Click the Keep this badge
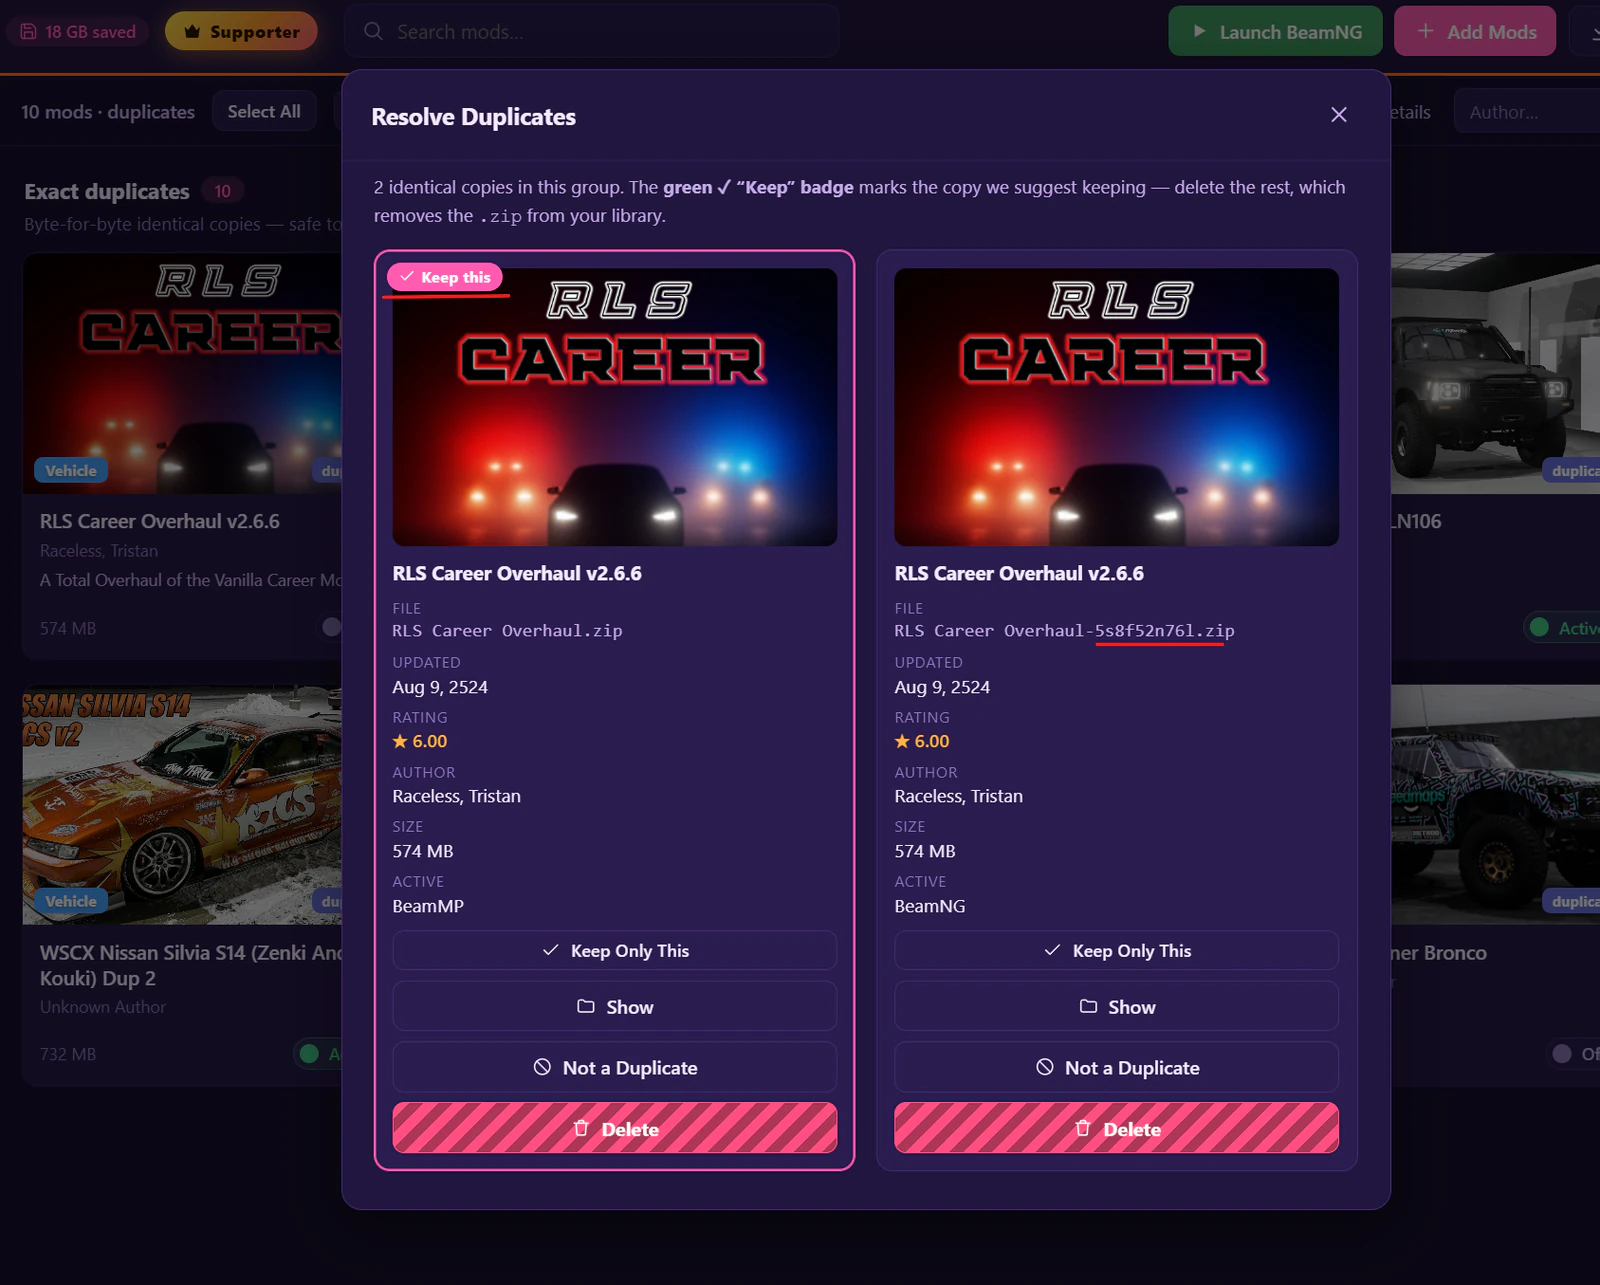Viewport: 1600px width, 1285px height. coord(445,277)
